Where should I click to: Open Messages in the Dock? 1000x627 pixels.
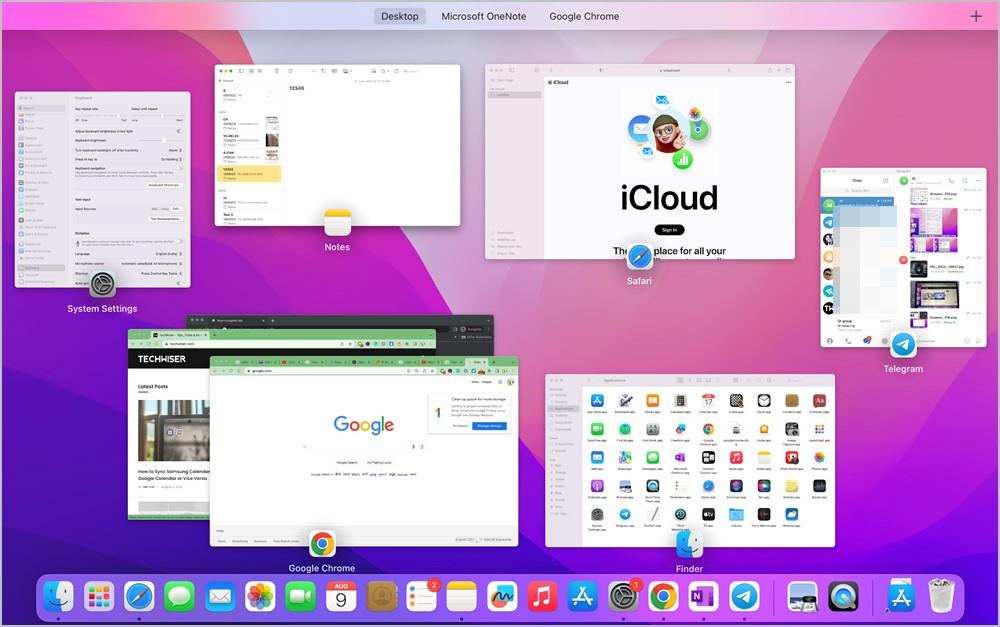180,597
